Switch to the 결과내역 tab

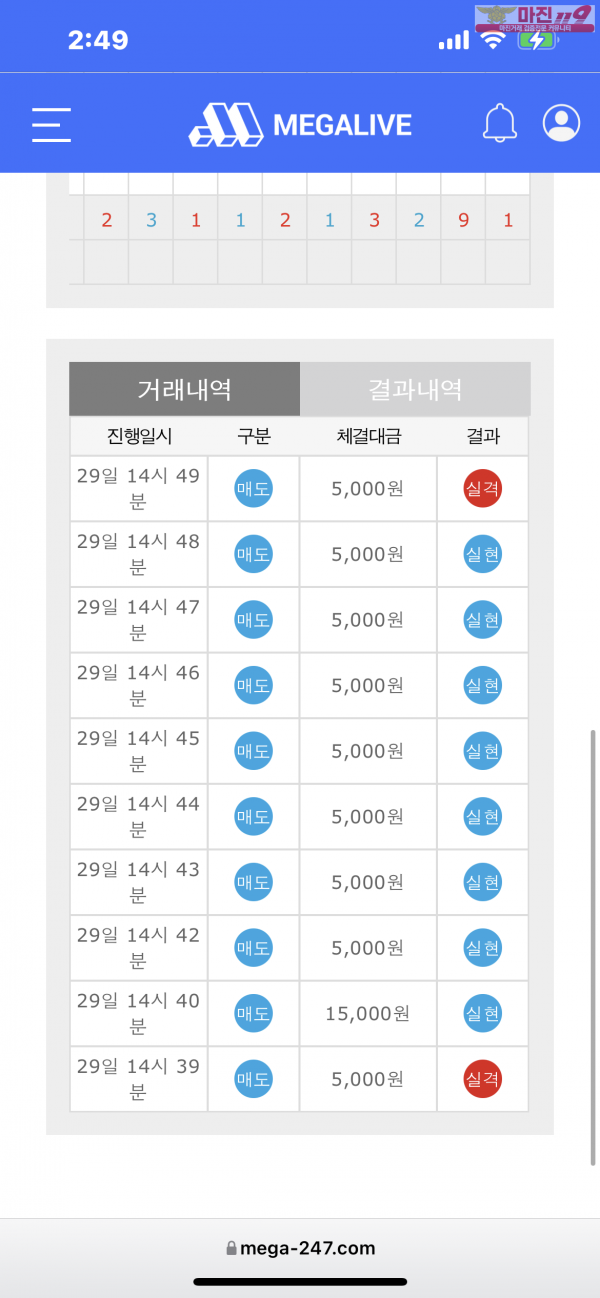(x=415, y=389)
